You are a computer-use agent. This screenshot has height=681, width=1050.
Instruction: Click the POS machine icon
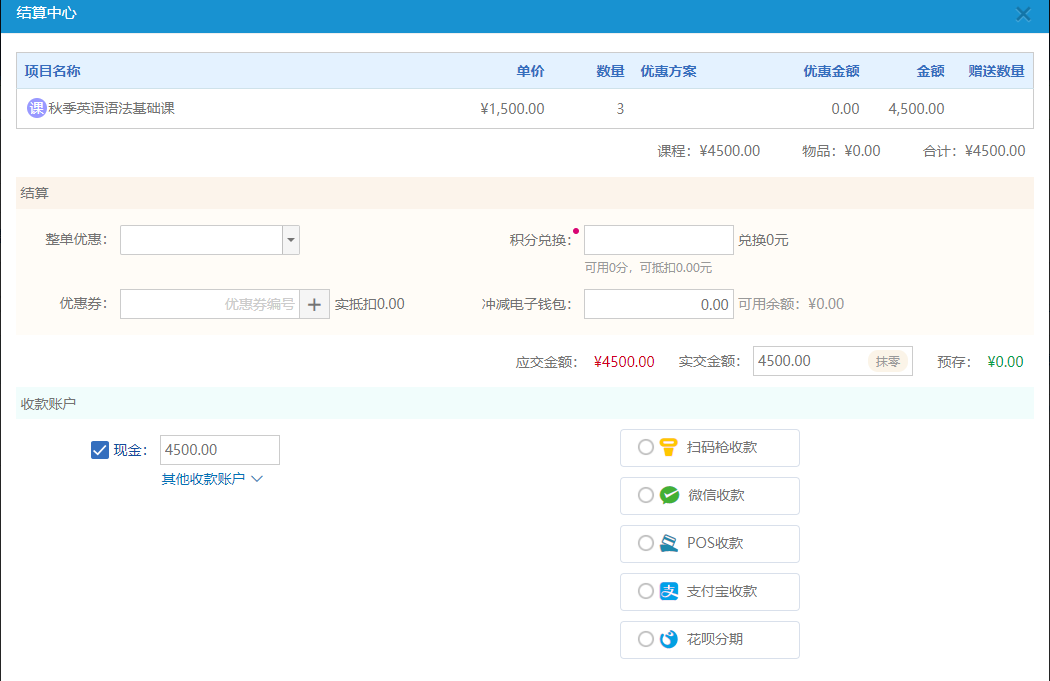(669, 544)
